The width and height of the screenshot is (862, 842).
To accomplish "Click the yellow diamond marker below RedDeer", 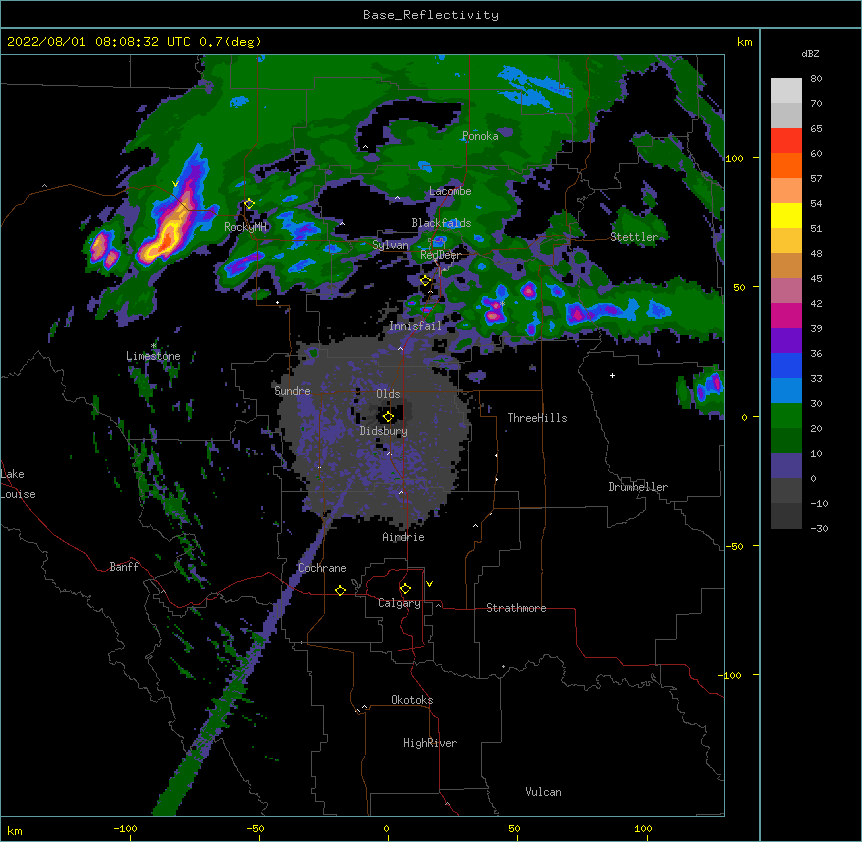I will 425,281.
